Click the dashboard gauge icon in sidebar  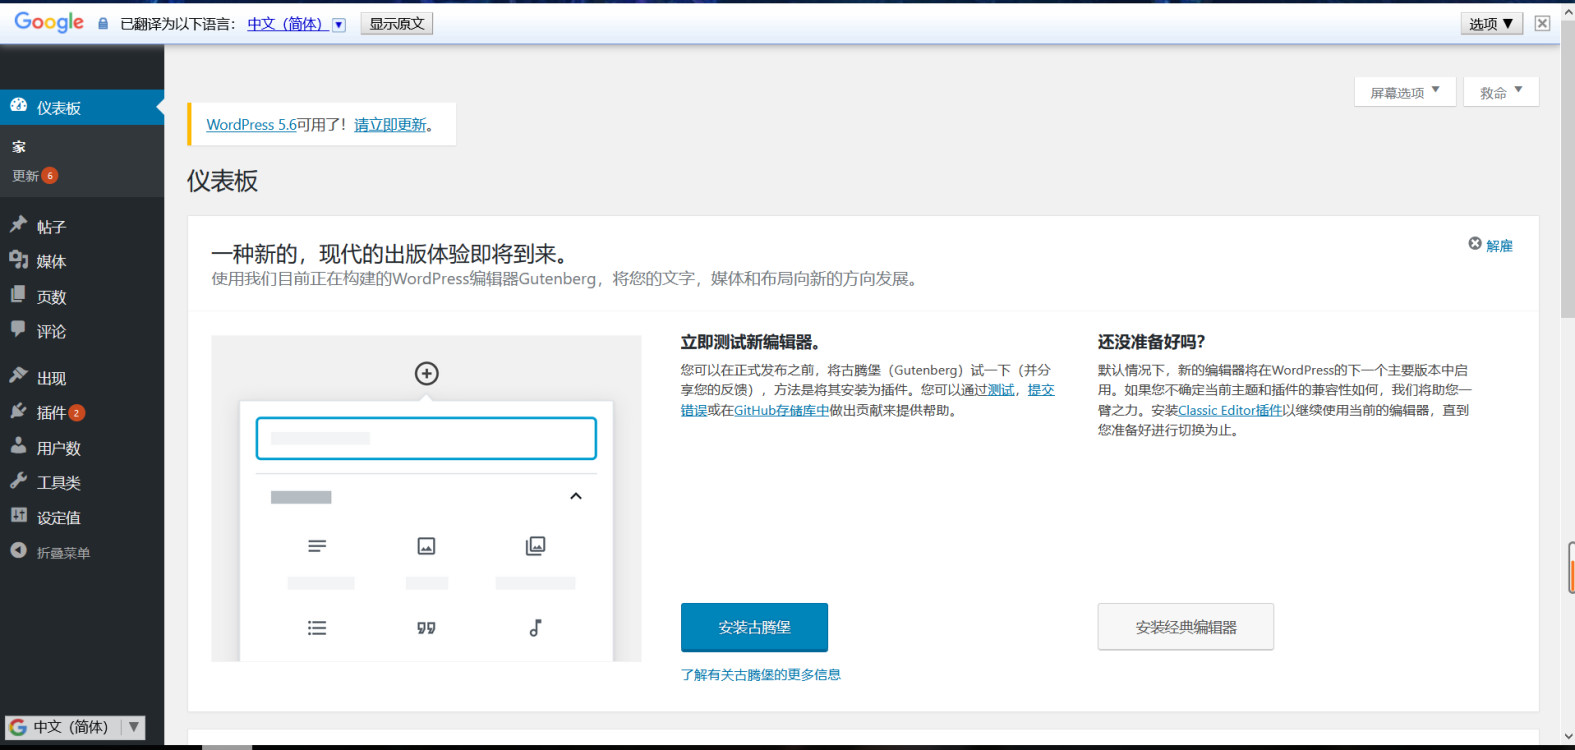[18, 105]
